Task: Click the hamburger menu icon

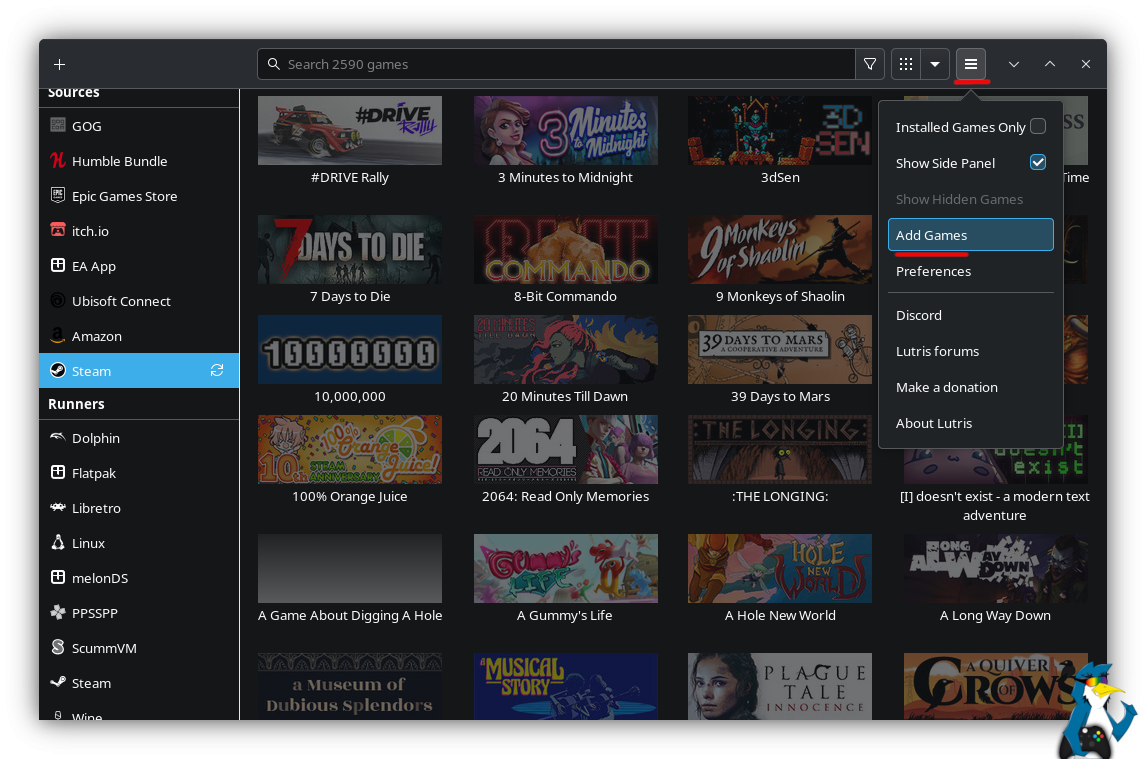Action: [970, 64]
